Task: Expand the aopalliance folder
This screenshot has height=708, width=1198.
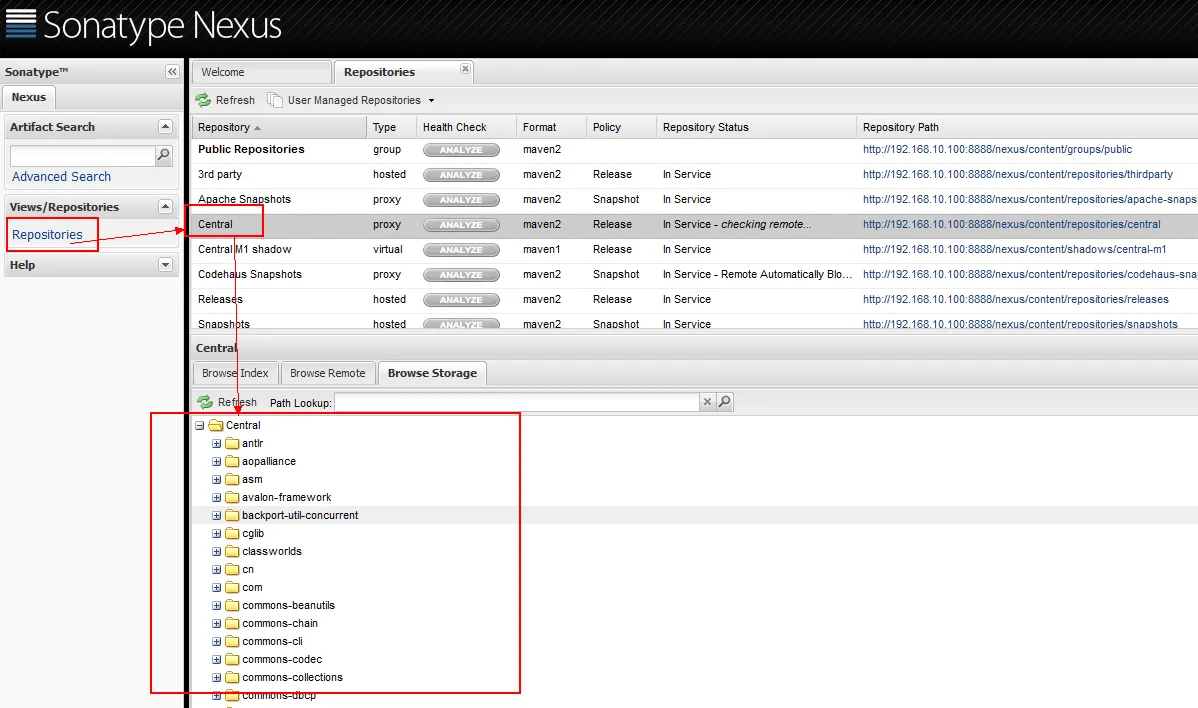Action: 216,461
